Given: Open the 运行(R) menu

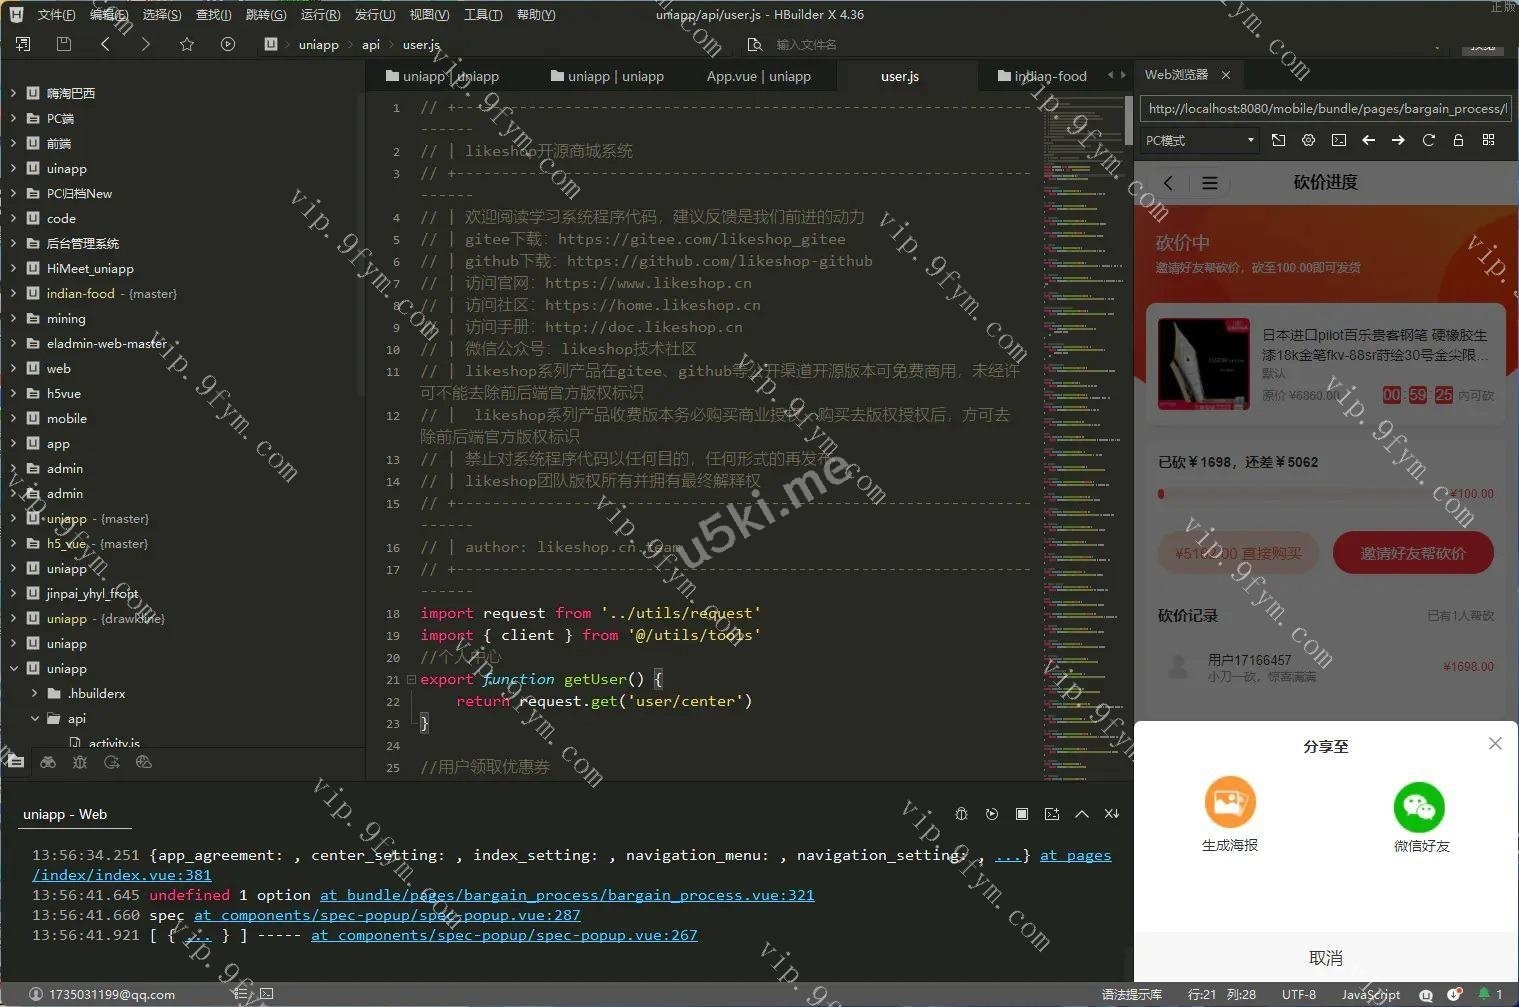Looking at the screenshot, I should tap(320, 15).
